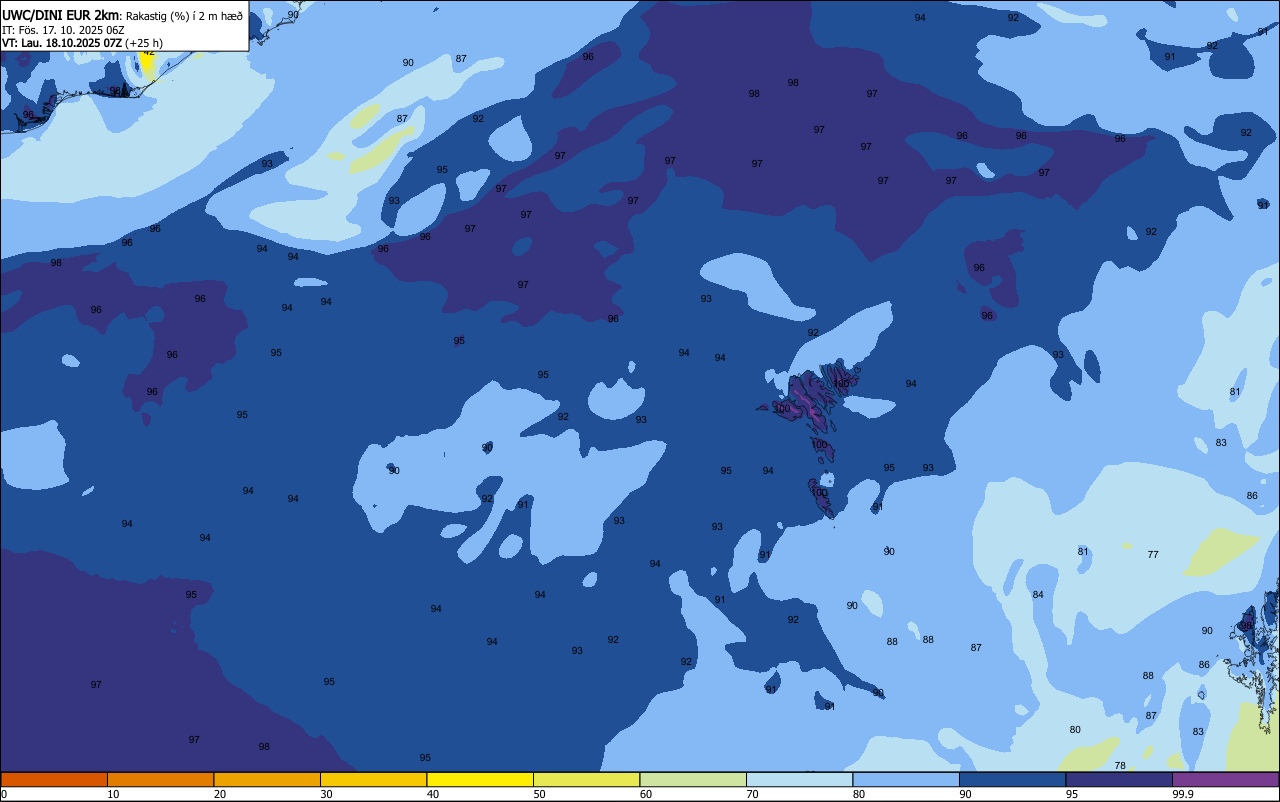Click the dark orange 0–10 legend swatch

[54, 779]
